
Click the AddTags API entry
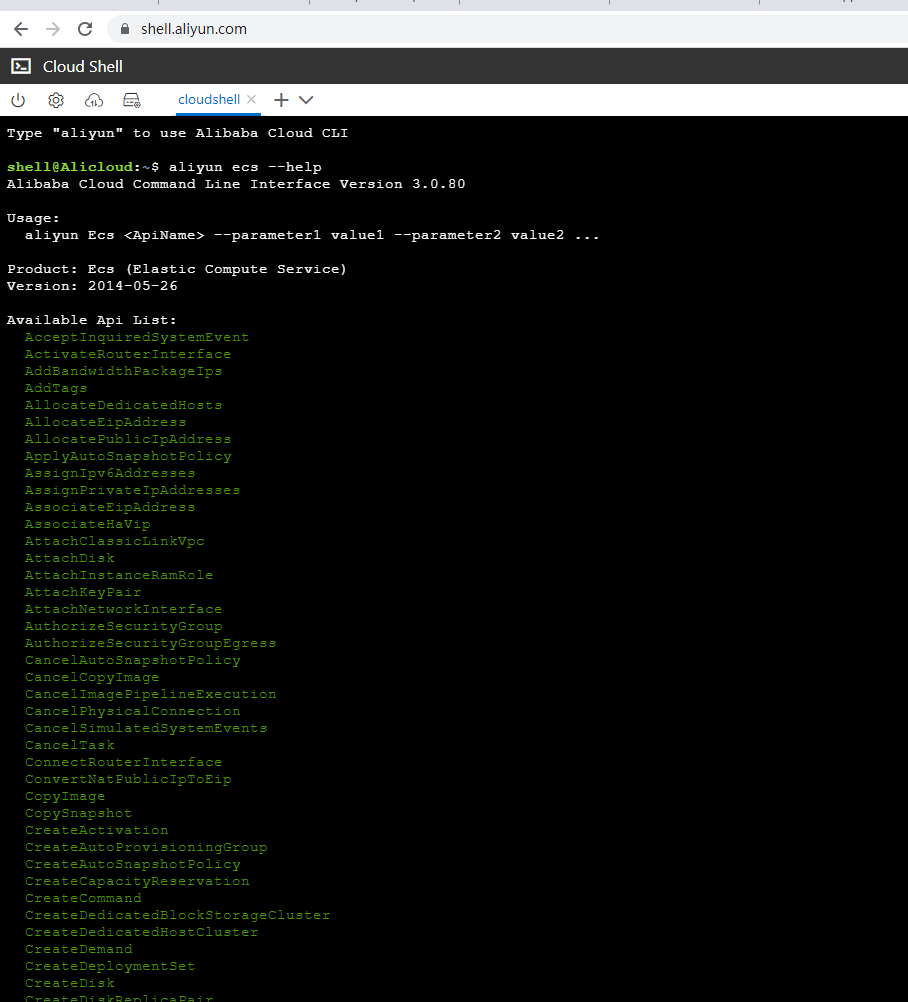56,388
